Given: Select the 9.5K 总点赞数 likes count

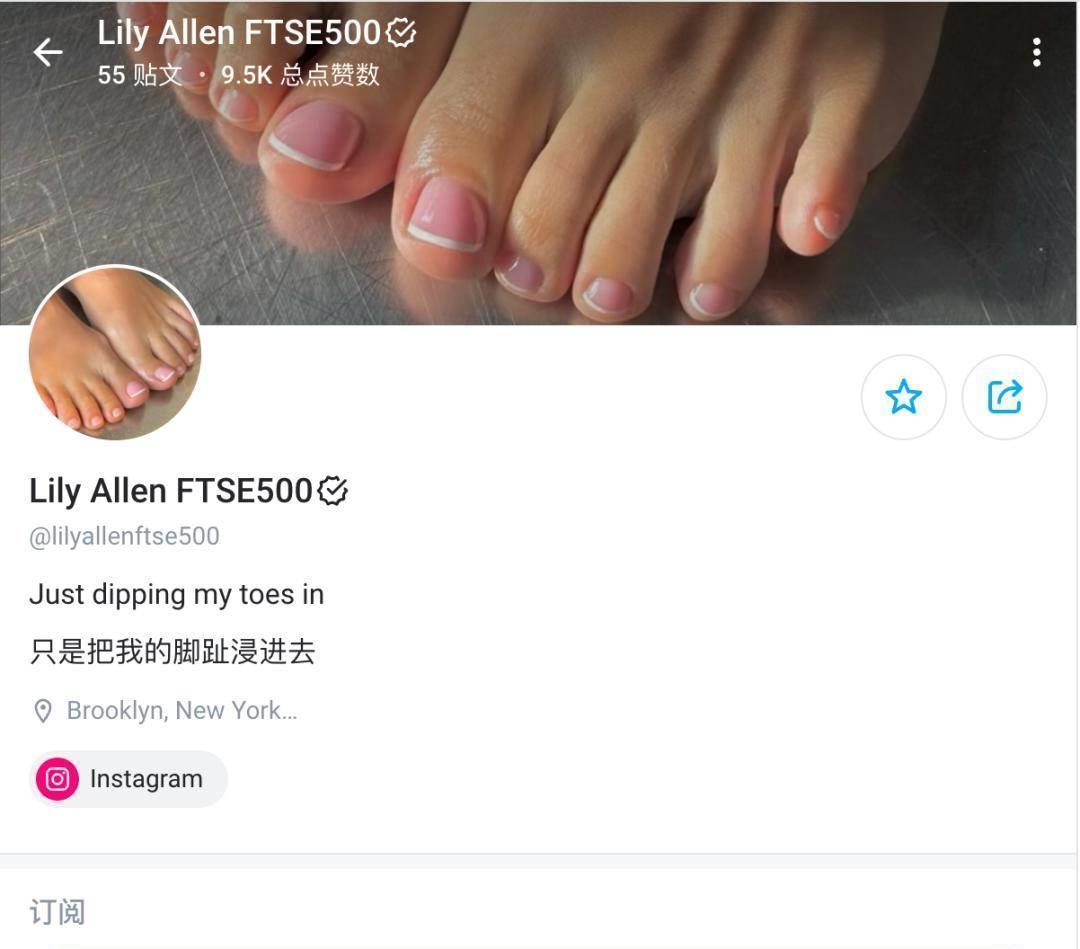Looking at the screenshot, I should pos(300,74).
